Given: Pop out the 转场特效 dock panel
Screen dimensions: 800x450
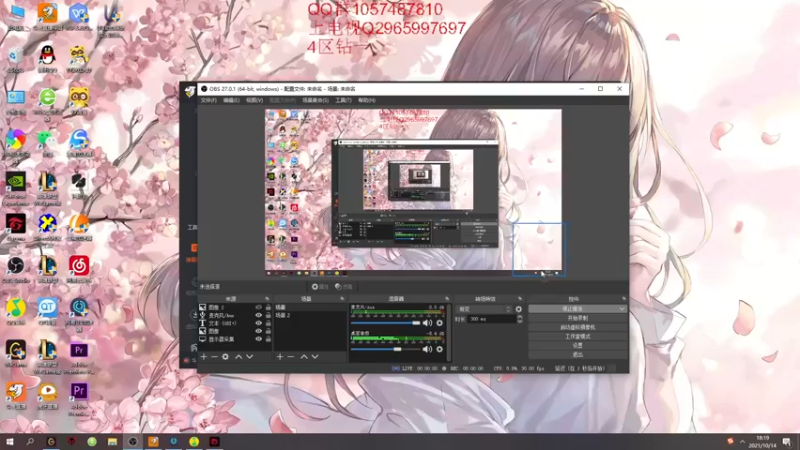Looking at the screenshot, I should coord(520,299).
